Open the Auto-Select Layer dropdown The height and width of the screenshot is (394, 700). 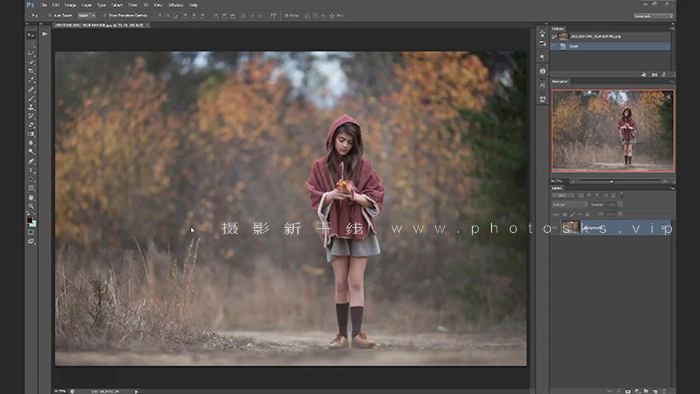click(86, 16)
